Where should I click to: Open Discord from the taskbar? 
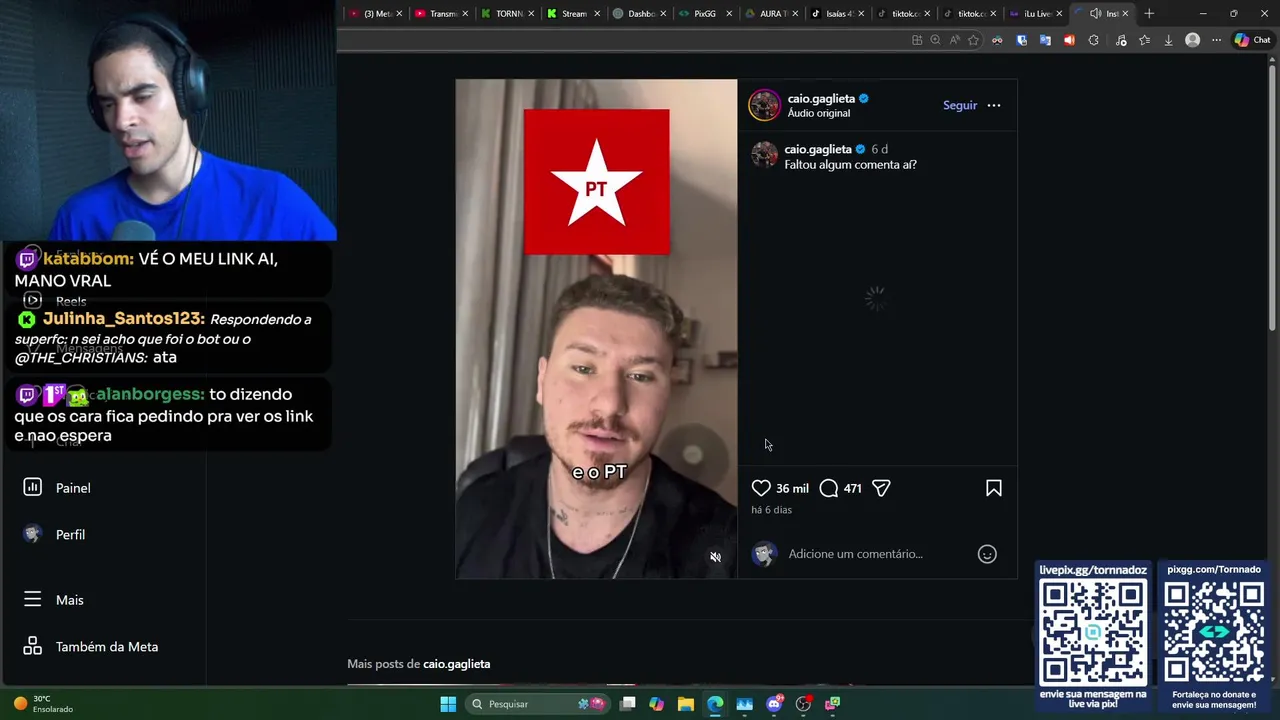[x=774, y=704]
